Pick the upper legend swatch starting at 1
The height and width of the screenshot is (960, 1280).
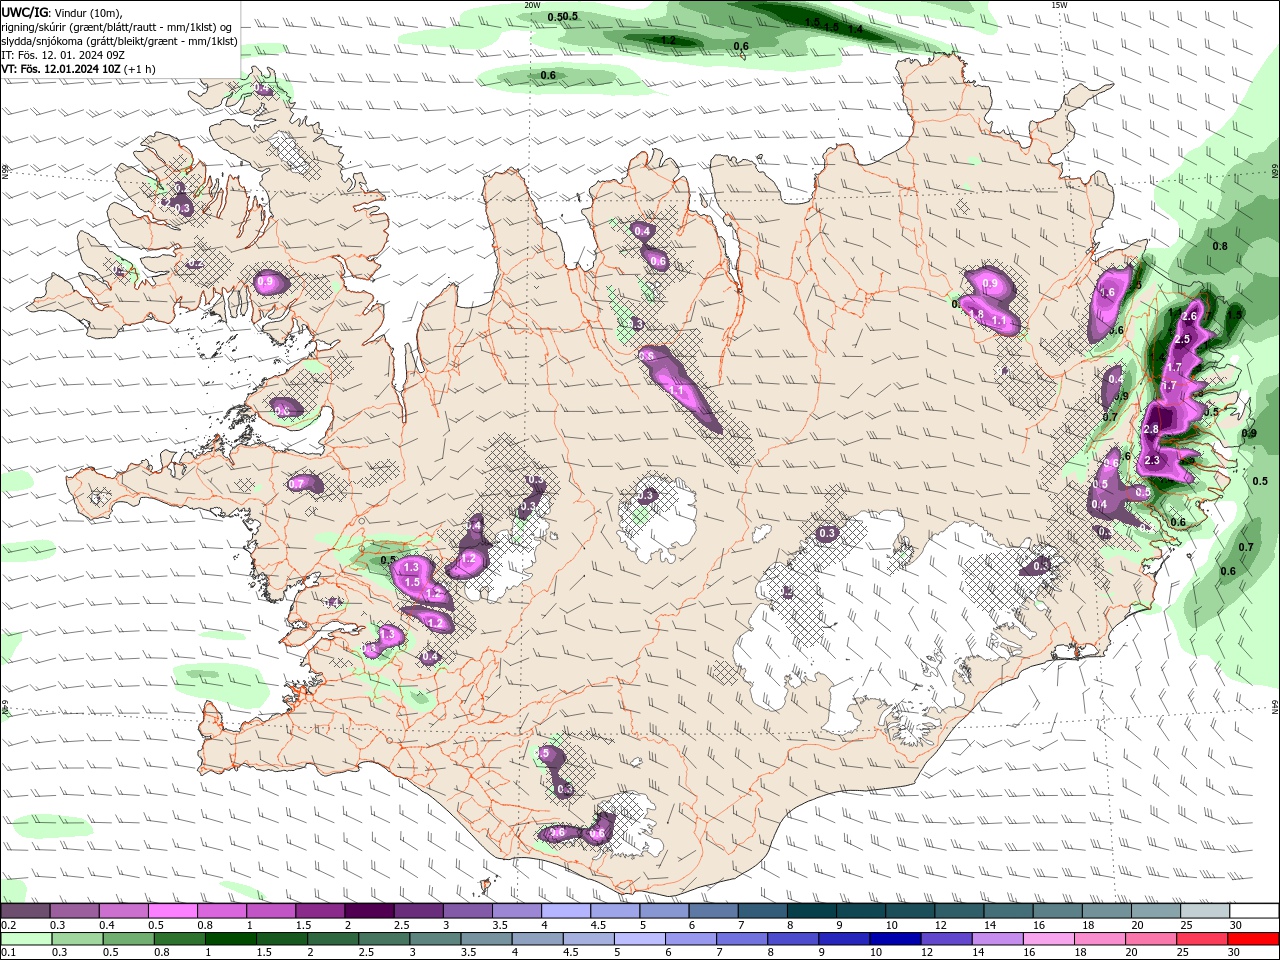pos(271,911)
